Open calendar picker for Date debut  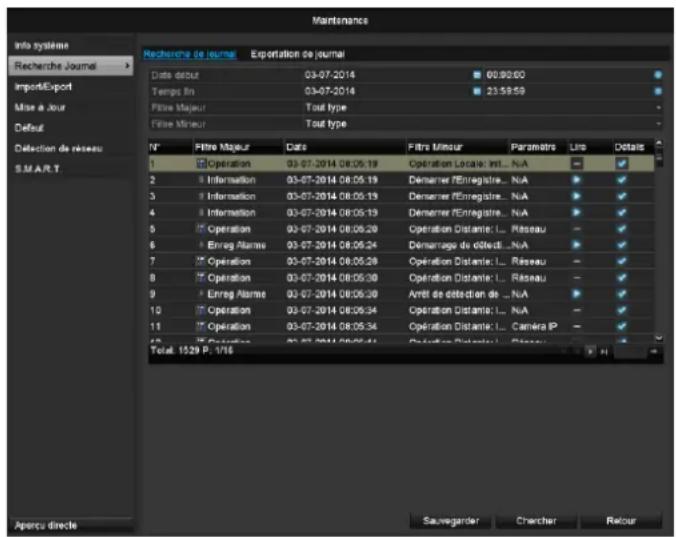point(476,75)
